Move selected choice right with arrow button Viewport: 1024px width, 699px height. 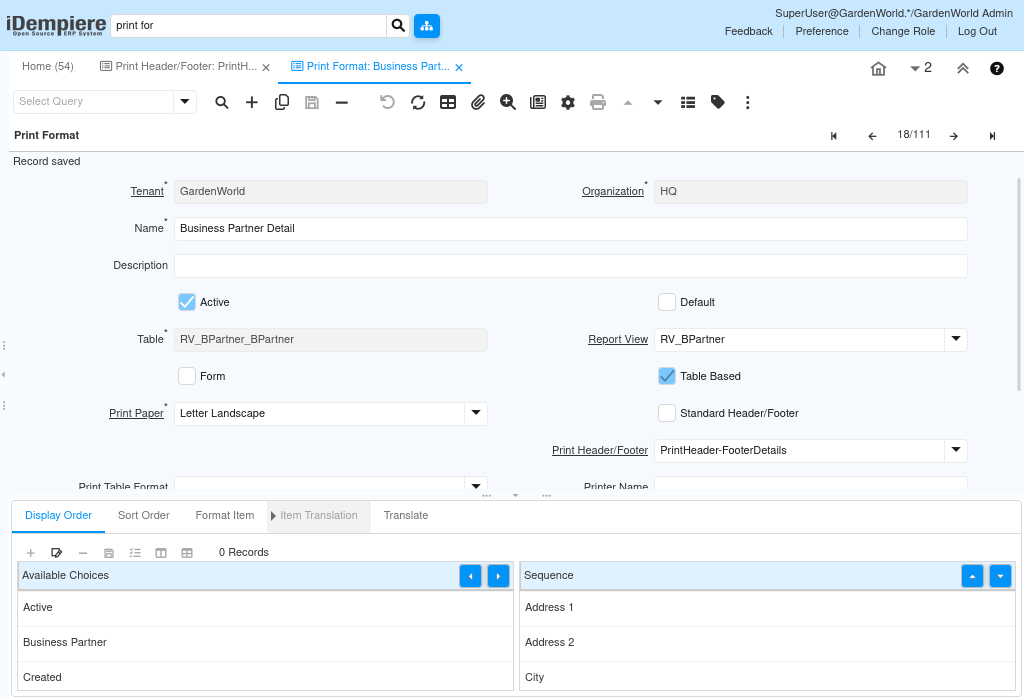tap(498, 576)
